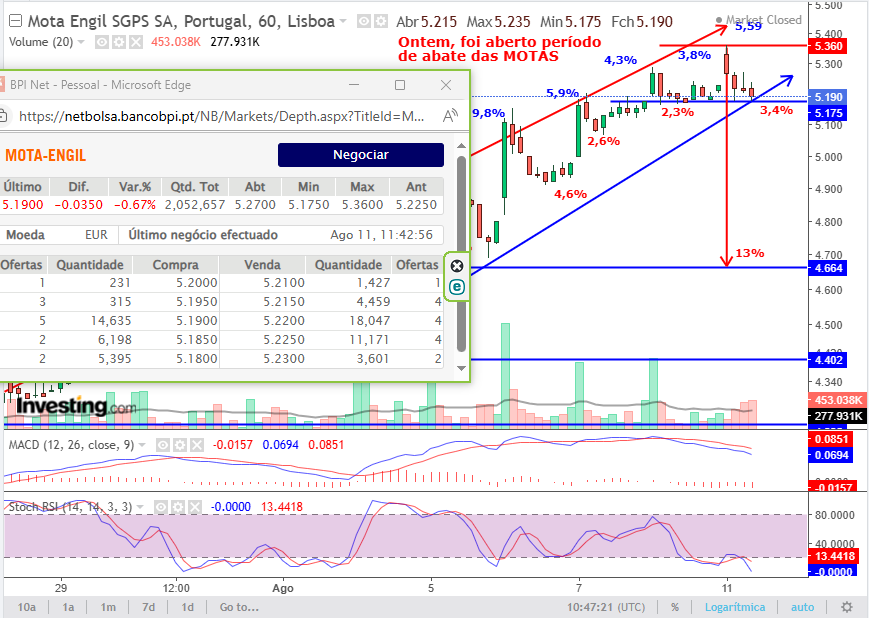Open settings gear for Mota Engil series
The width and height of the screenshot is (869, 618).
pos(381,22)
